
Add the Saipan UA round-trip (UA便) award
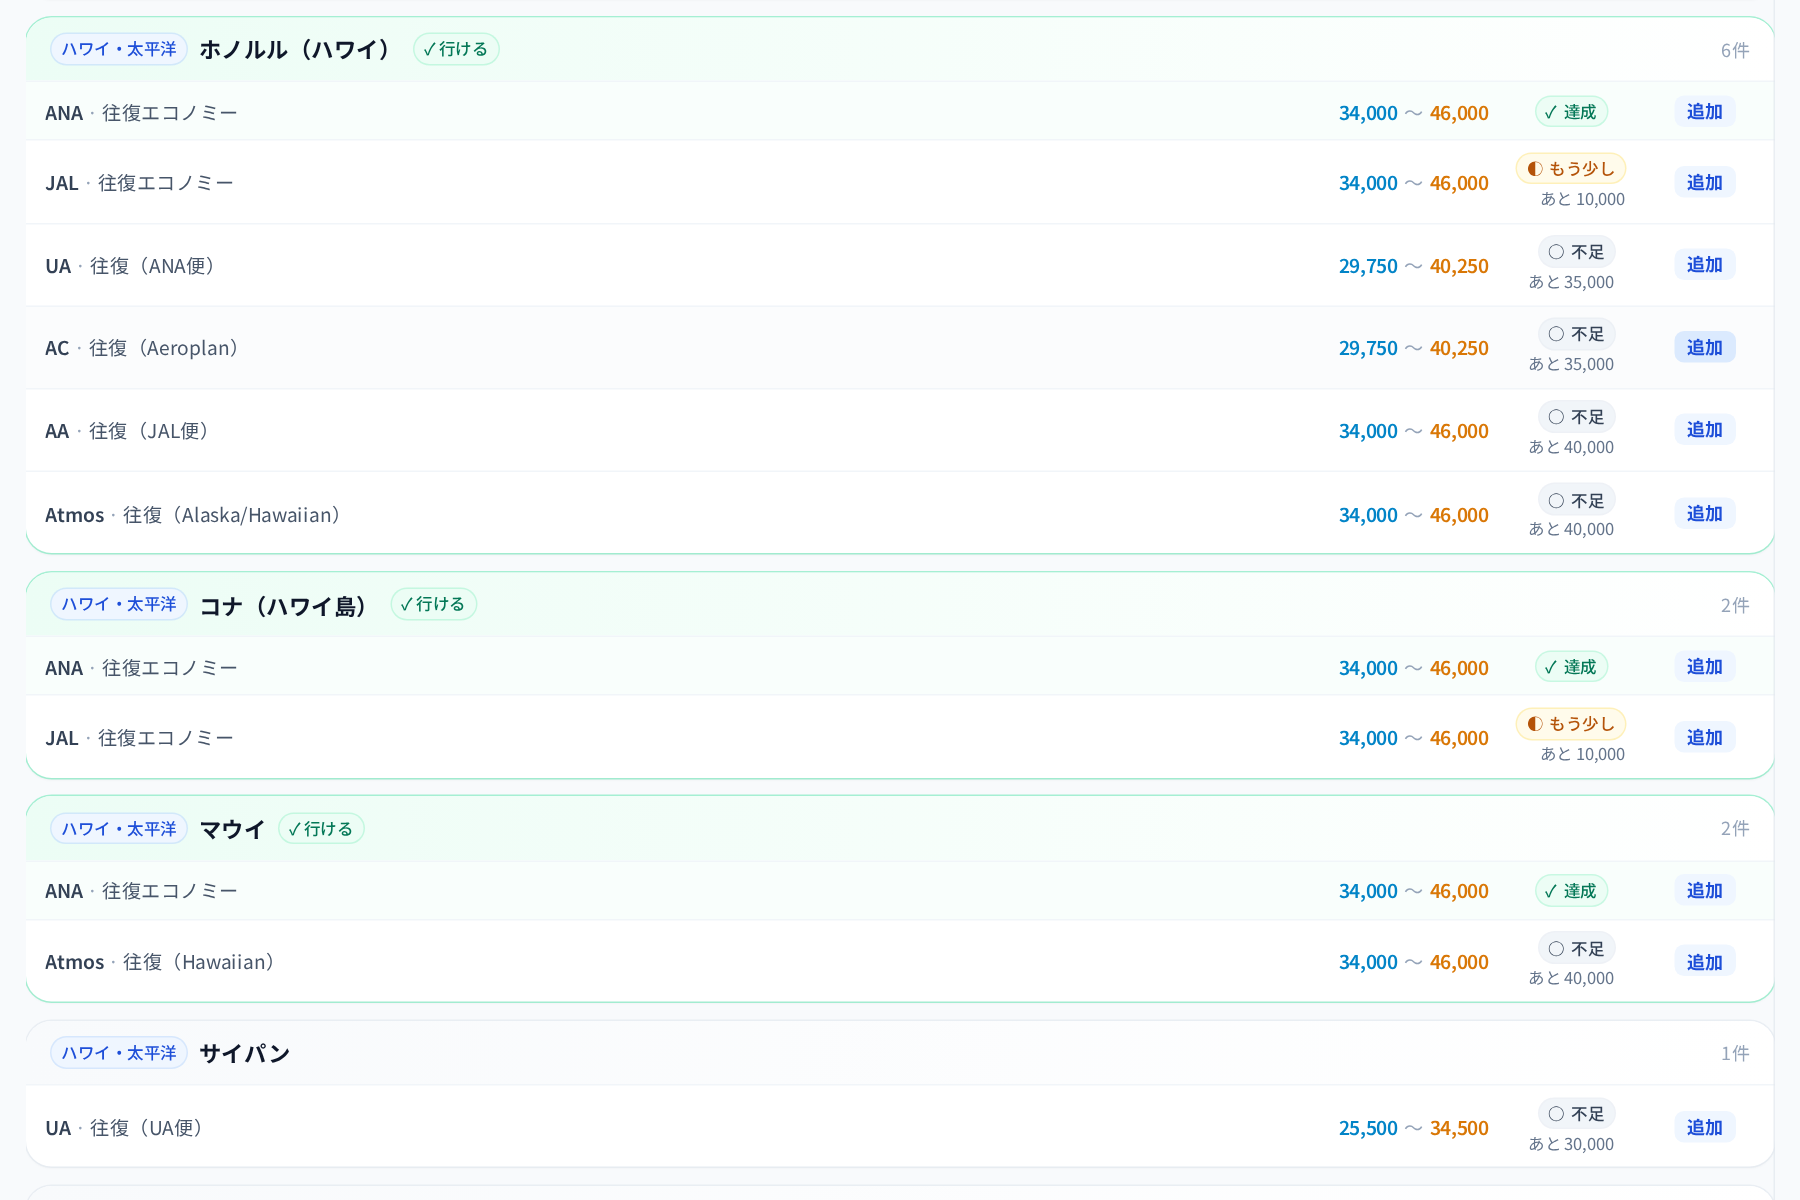(1704, 1128)
